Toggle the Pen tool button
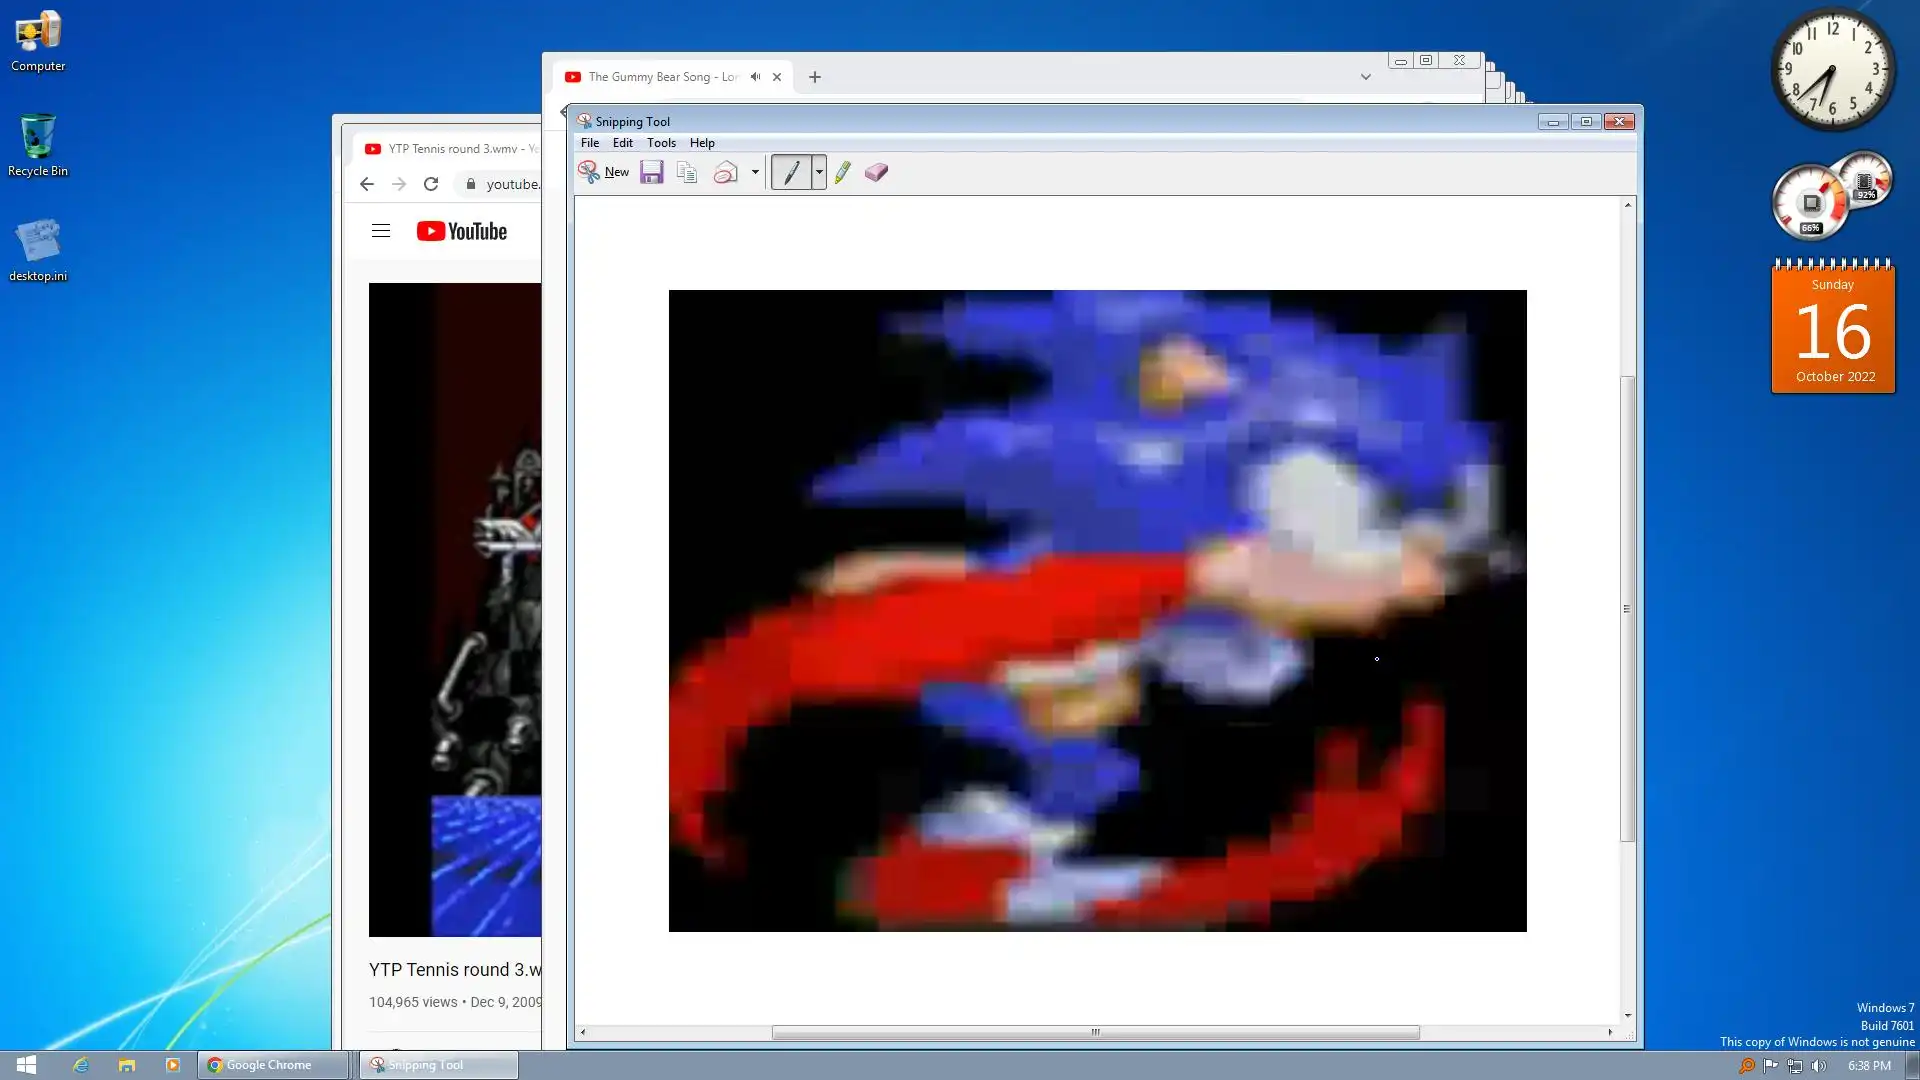 791,172
